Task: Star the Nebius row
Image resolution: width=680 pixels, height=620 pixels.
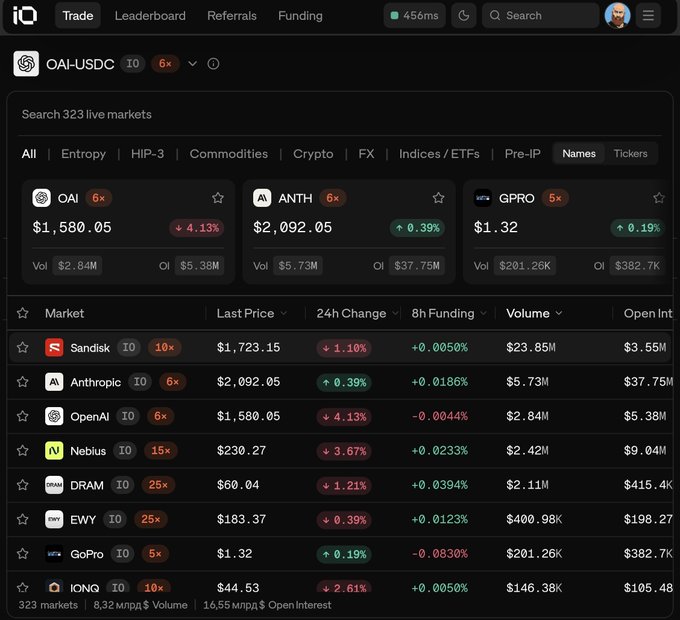Action: tap(23, 450)
